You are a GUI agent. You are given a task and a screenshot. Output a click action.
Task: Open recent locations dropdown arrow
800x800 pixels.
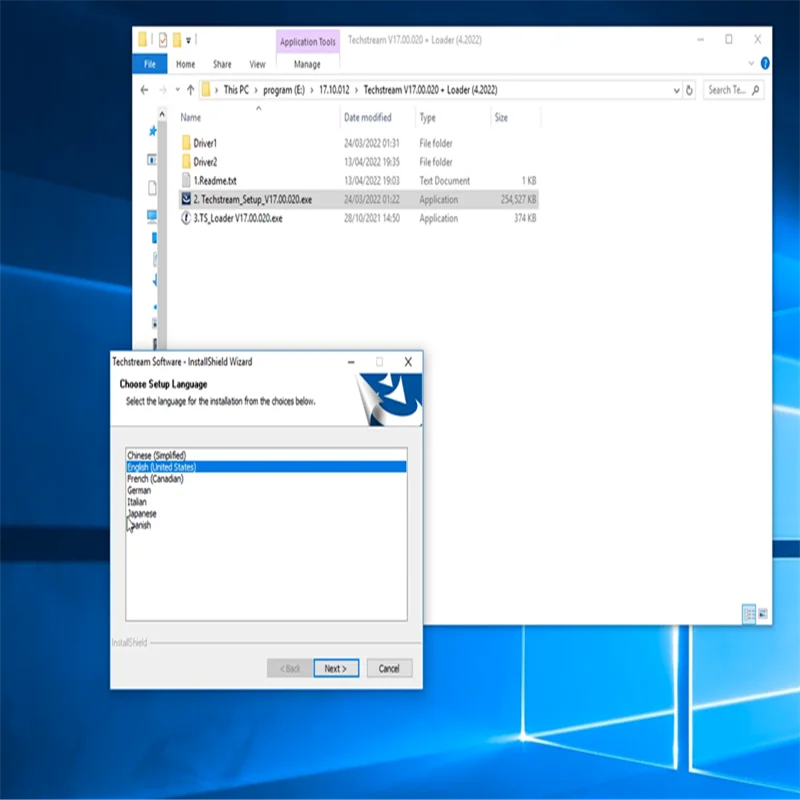pyautogui.click(x=177, y=90)
